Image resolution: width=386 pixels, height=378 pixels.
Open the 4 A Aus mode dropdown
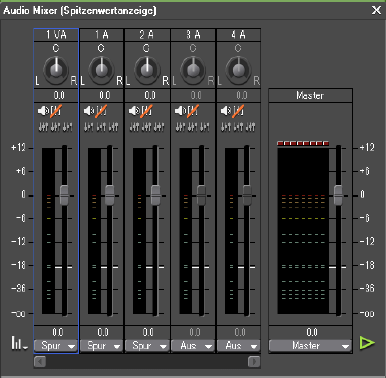pos(238,346)
